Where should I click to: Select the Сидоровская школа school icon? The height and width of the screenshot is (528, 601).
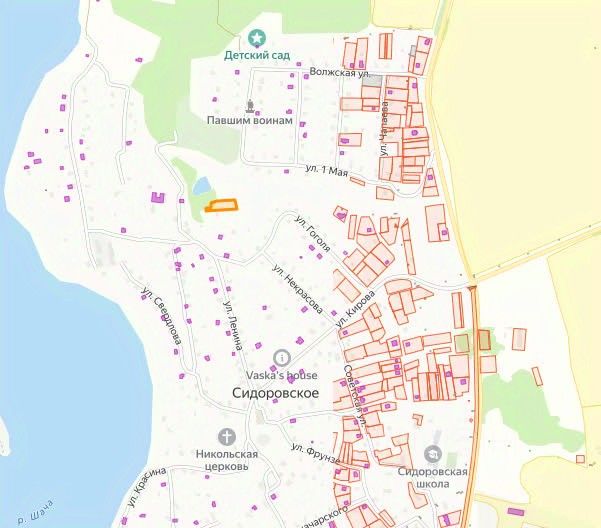(x=433, y=454)
